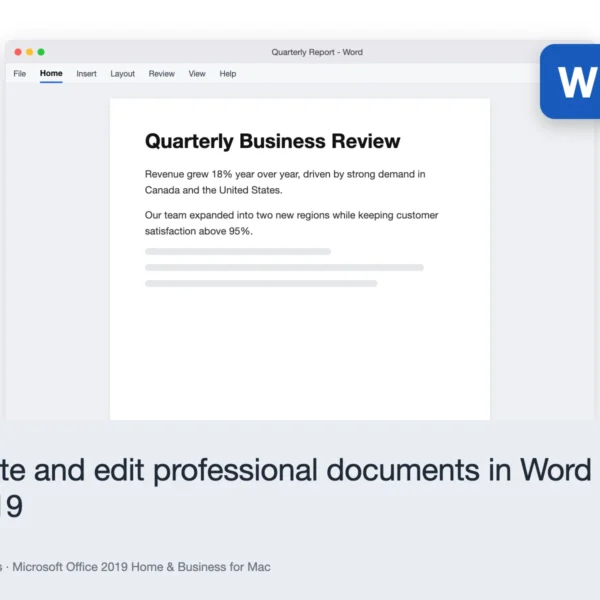The image size is (600, 600).
Task: Click the 'Revenue grew 18%' paragraph
Action: [x=285, y=182]
